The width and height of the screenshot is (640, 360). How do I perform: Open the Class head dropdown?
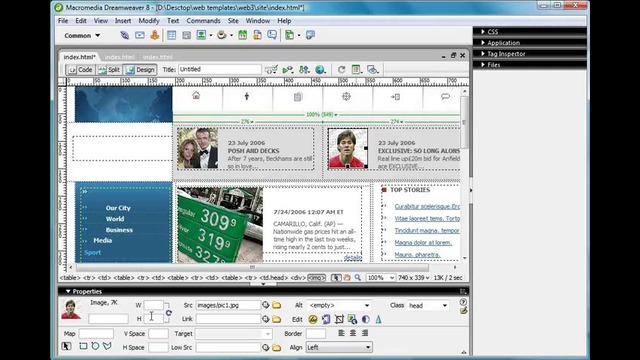tap(444, 306)
